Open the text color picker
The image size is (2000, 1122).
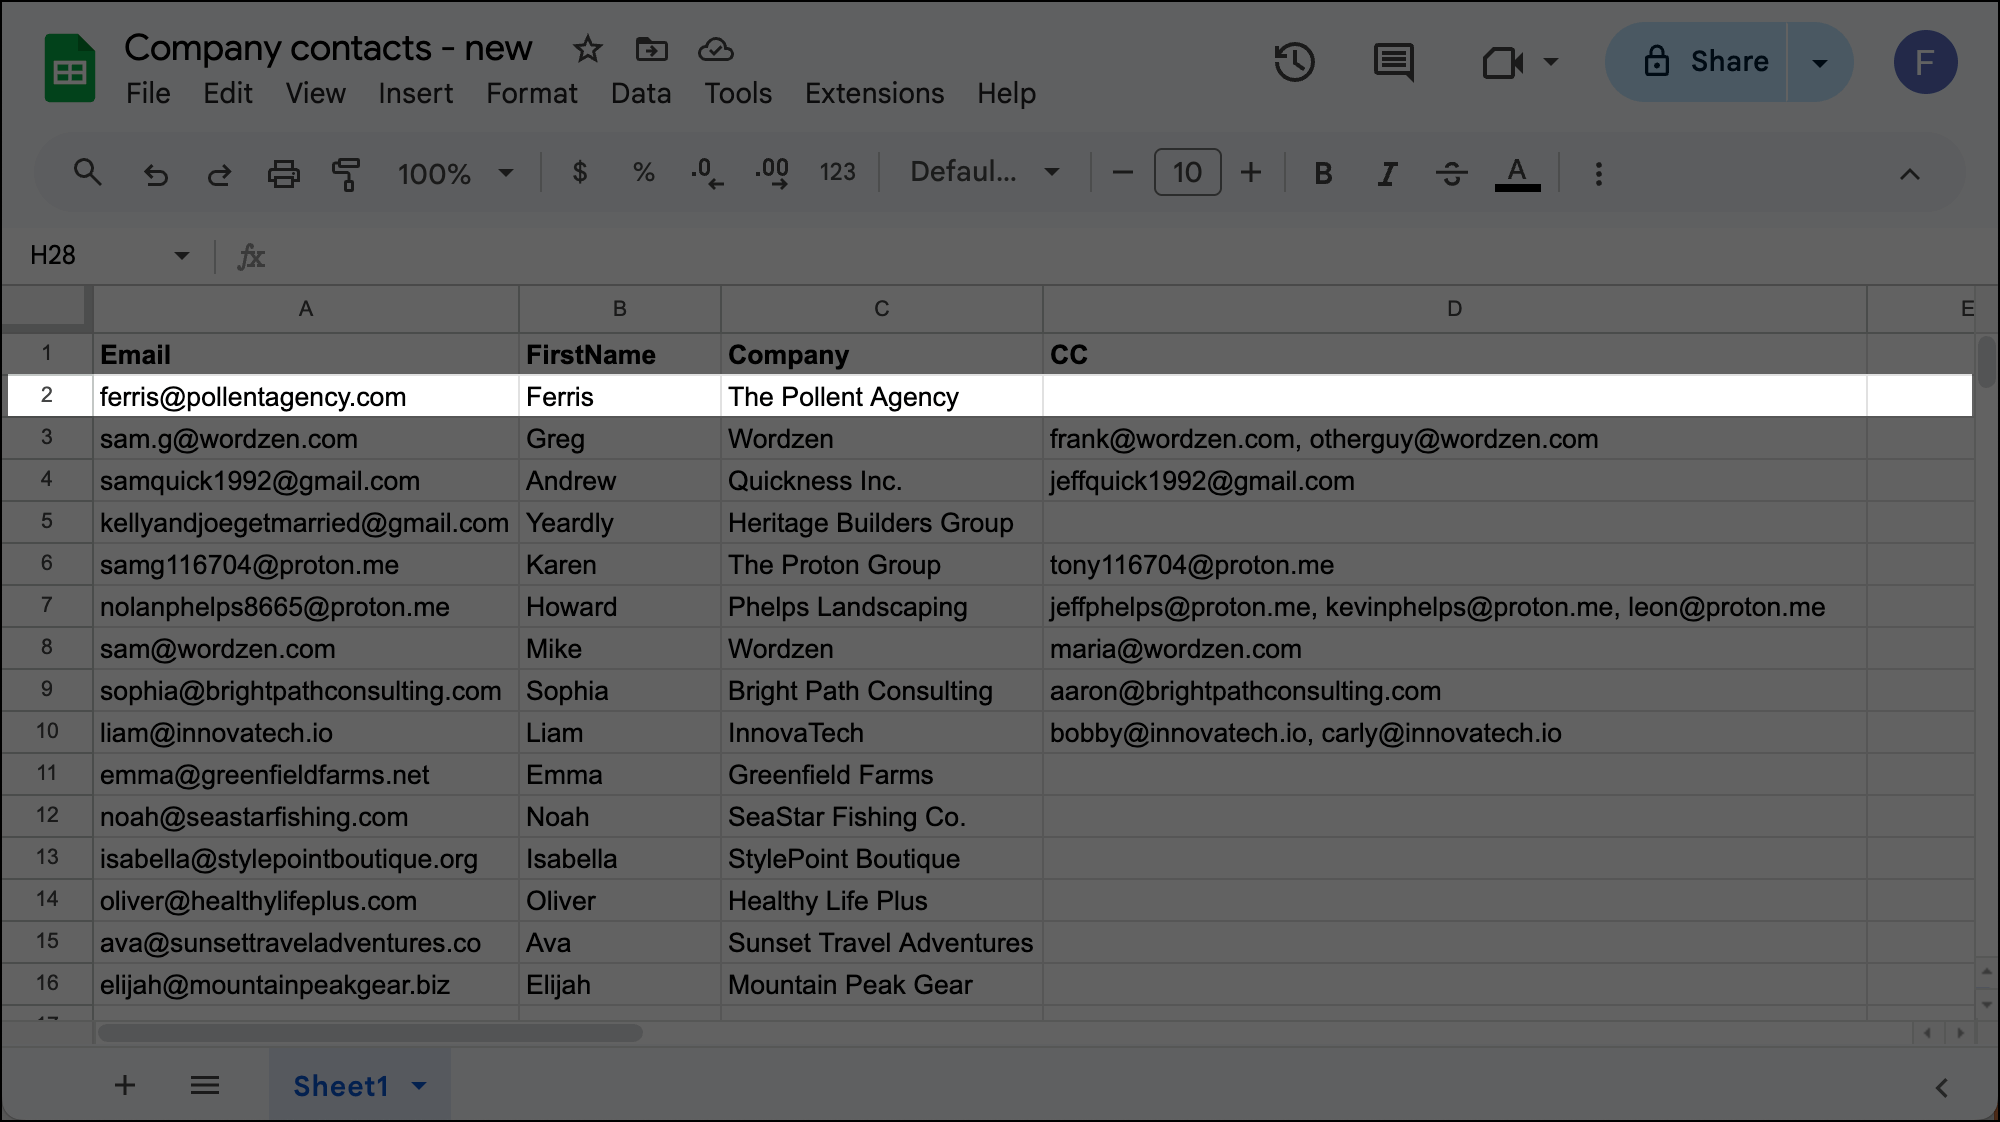(1517, 173)
